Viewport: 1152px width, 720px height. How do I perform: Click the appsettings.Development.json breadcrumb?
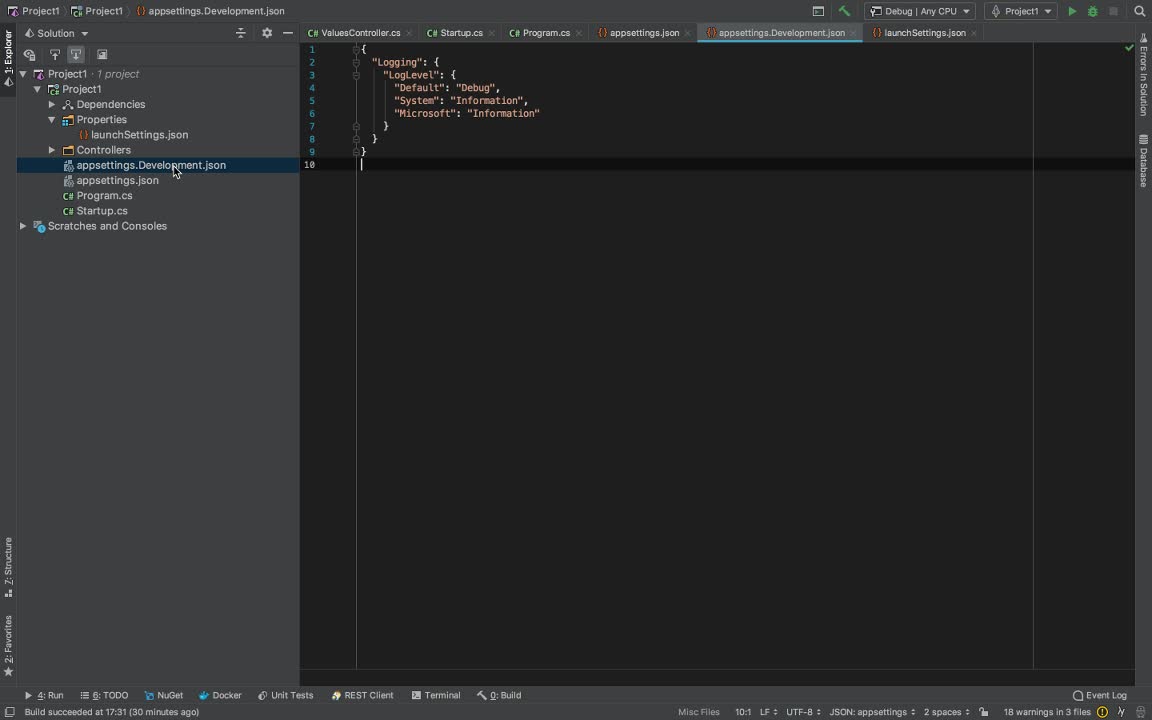click(210, 11)
